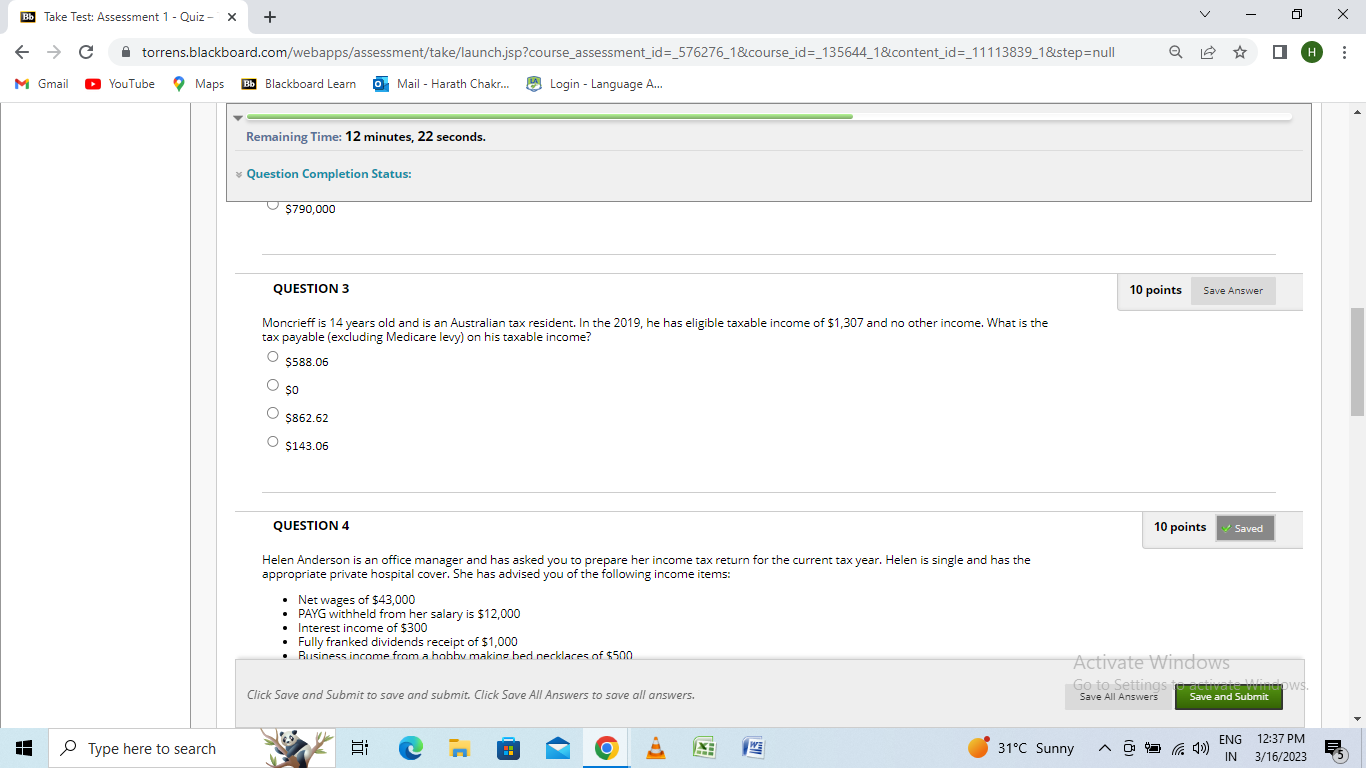Click the Save and Submit button

1229,697
